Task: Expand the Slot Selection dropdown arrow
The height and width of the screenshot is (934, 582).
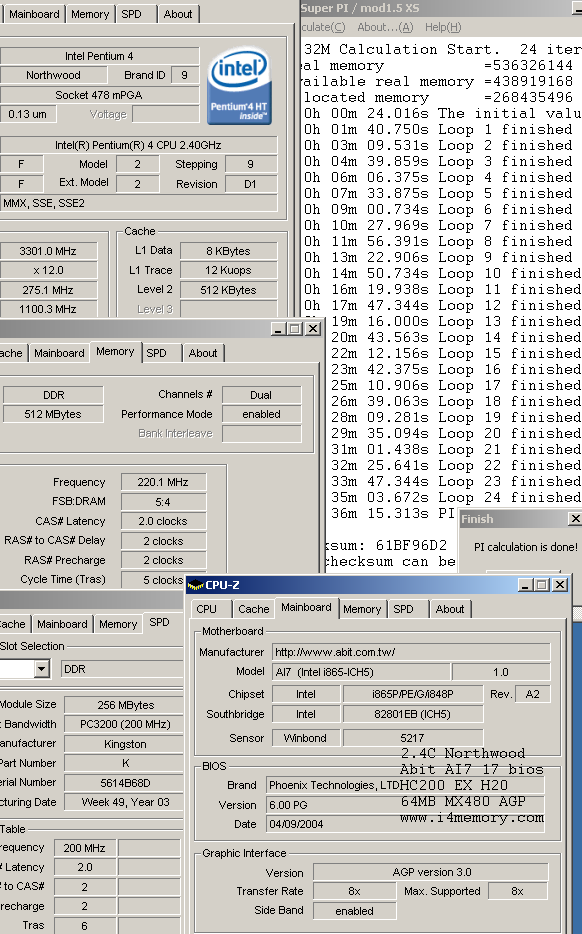Action: coord(41,669)
